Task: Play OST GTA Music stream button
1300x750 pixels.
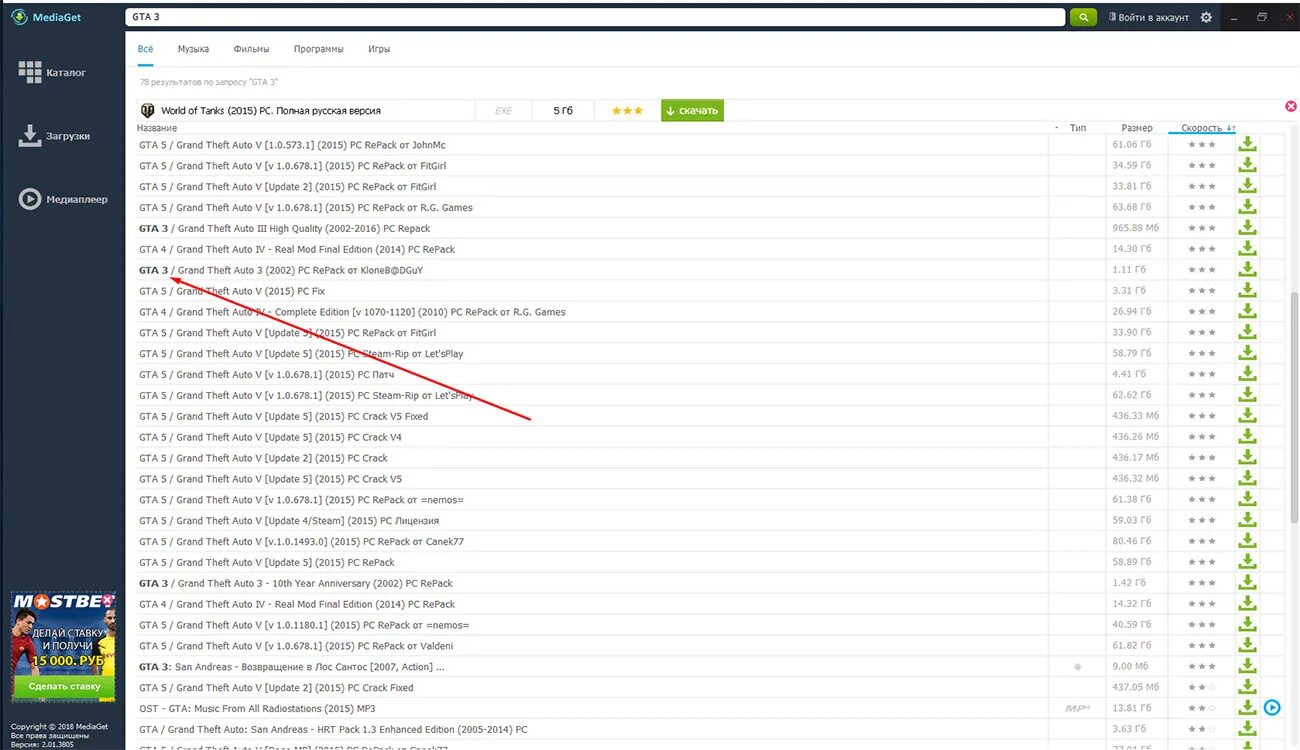Action: pos(1271,708)
